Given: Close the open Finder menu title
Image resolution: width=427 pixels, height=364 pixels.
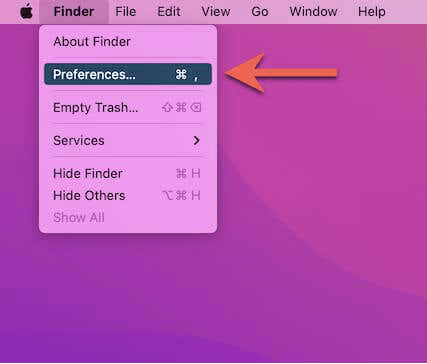Looking at the screenshot, I should (x=74, y=12).
